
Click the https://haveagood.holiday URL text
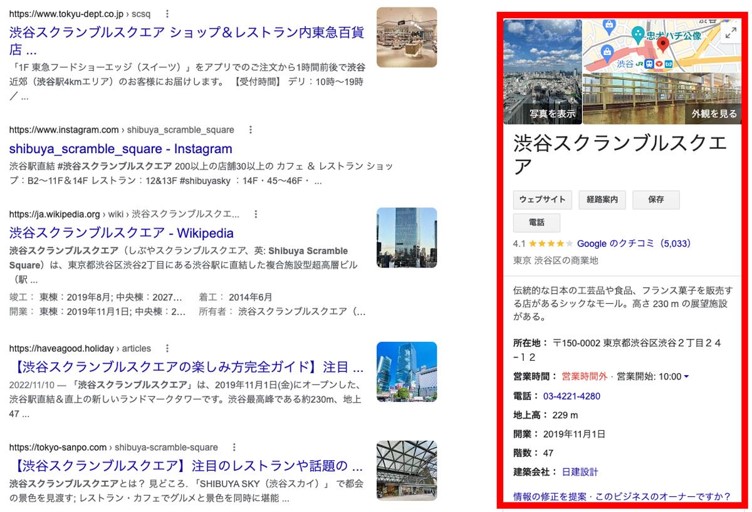61,349
